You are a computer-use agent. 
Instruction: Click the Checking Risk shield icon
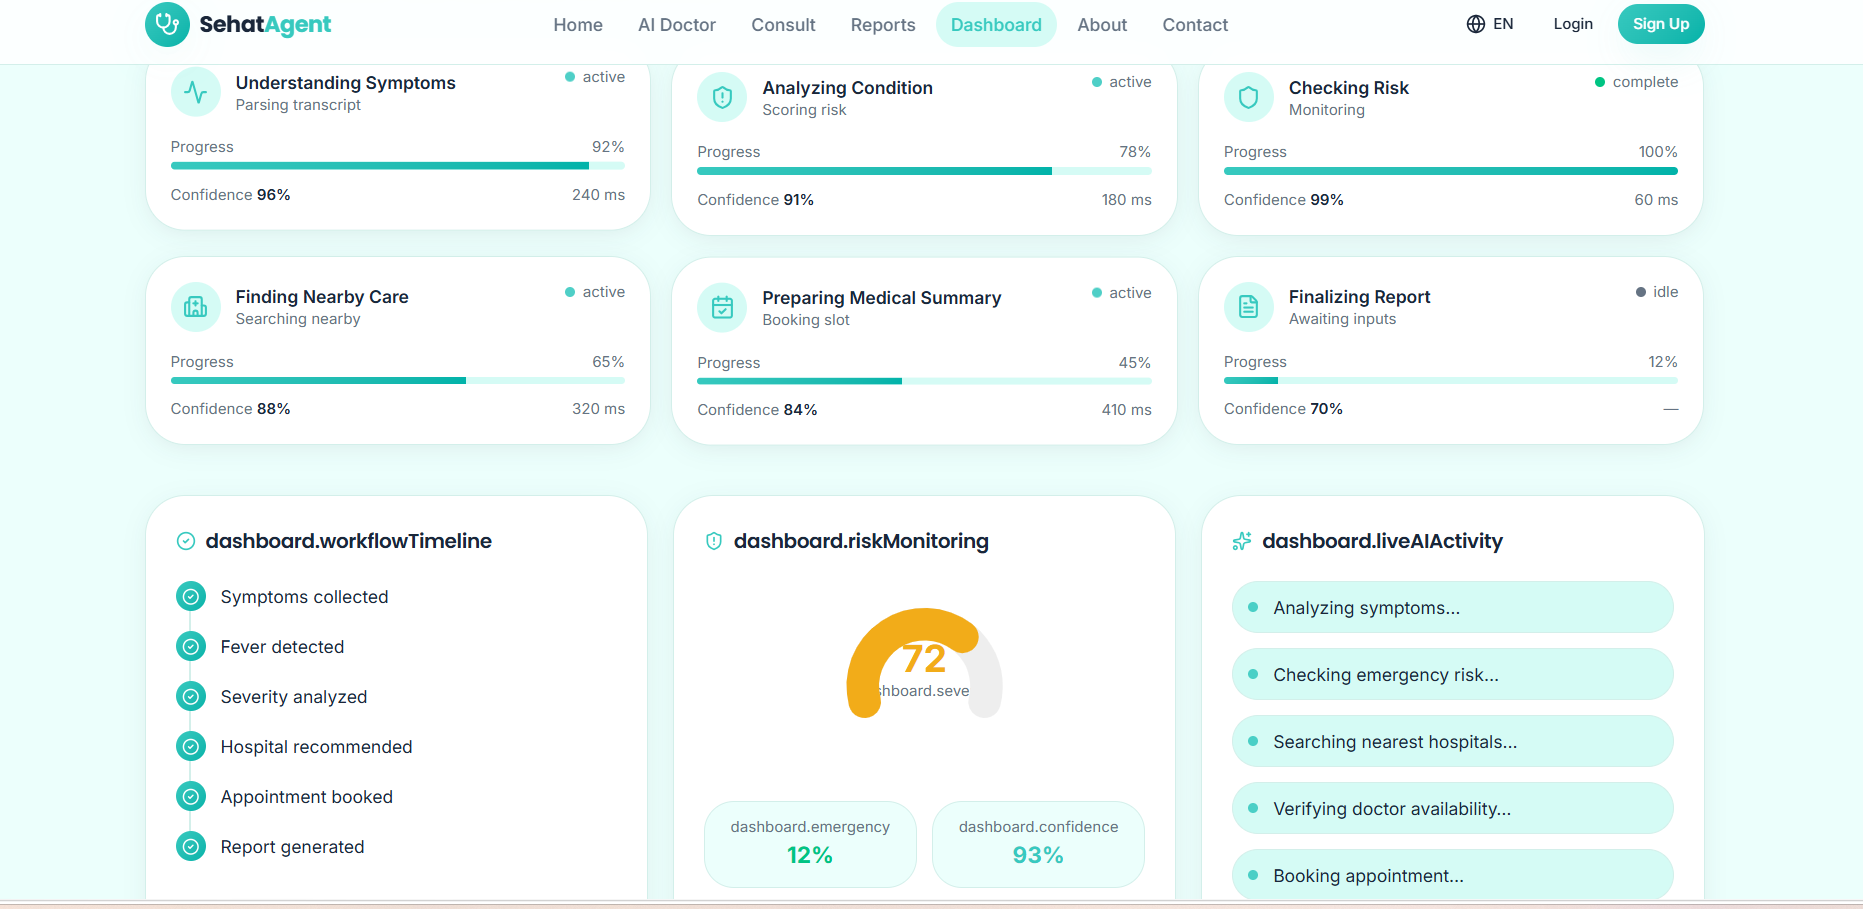[1248, 97]
